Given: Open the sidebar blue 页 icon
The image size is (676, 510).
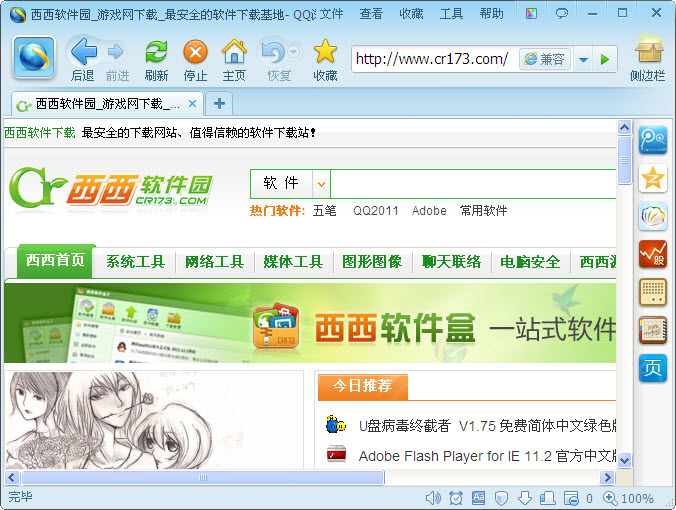Looking at the screenshot, I should point(653,368).
